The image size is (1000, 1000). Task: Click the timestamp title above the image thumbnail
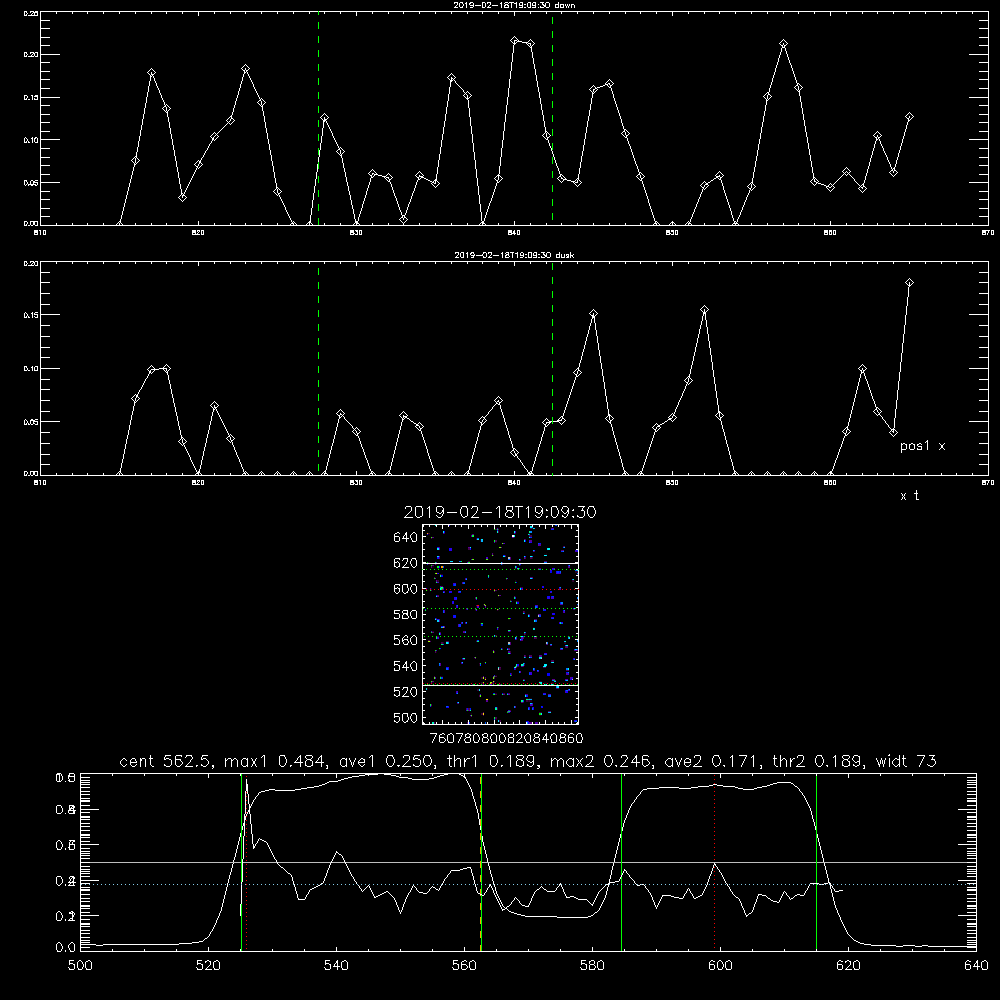[500, 512]
